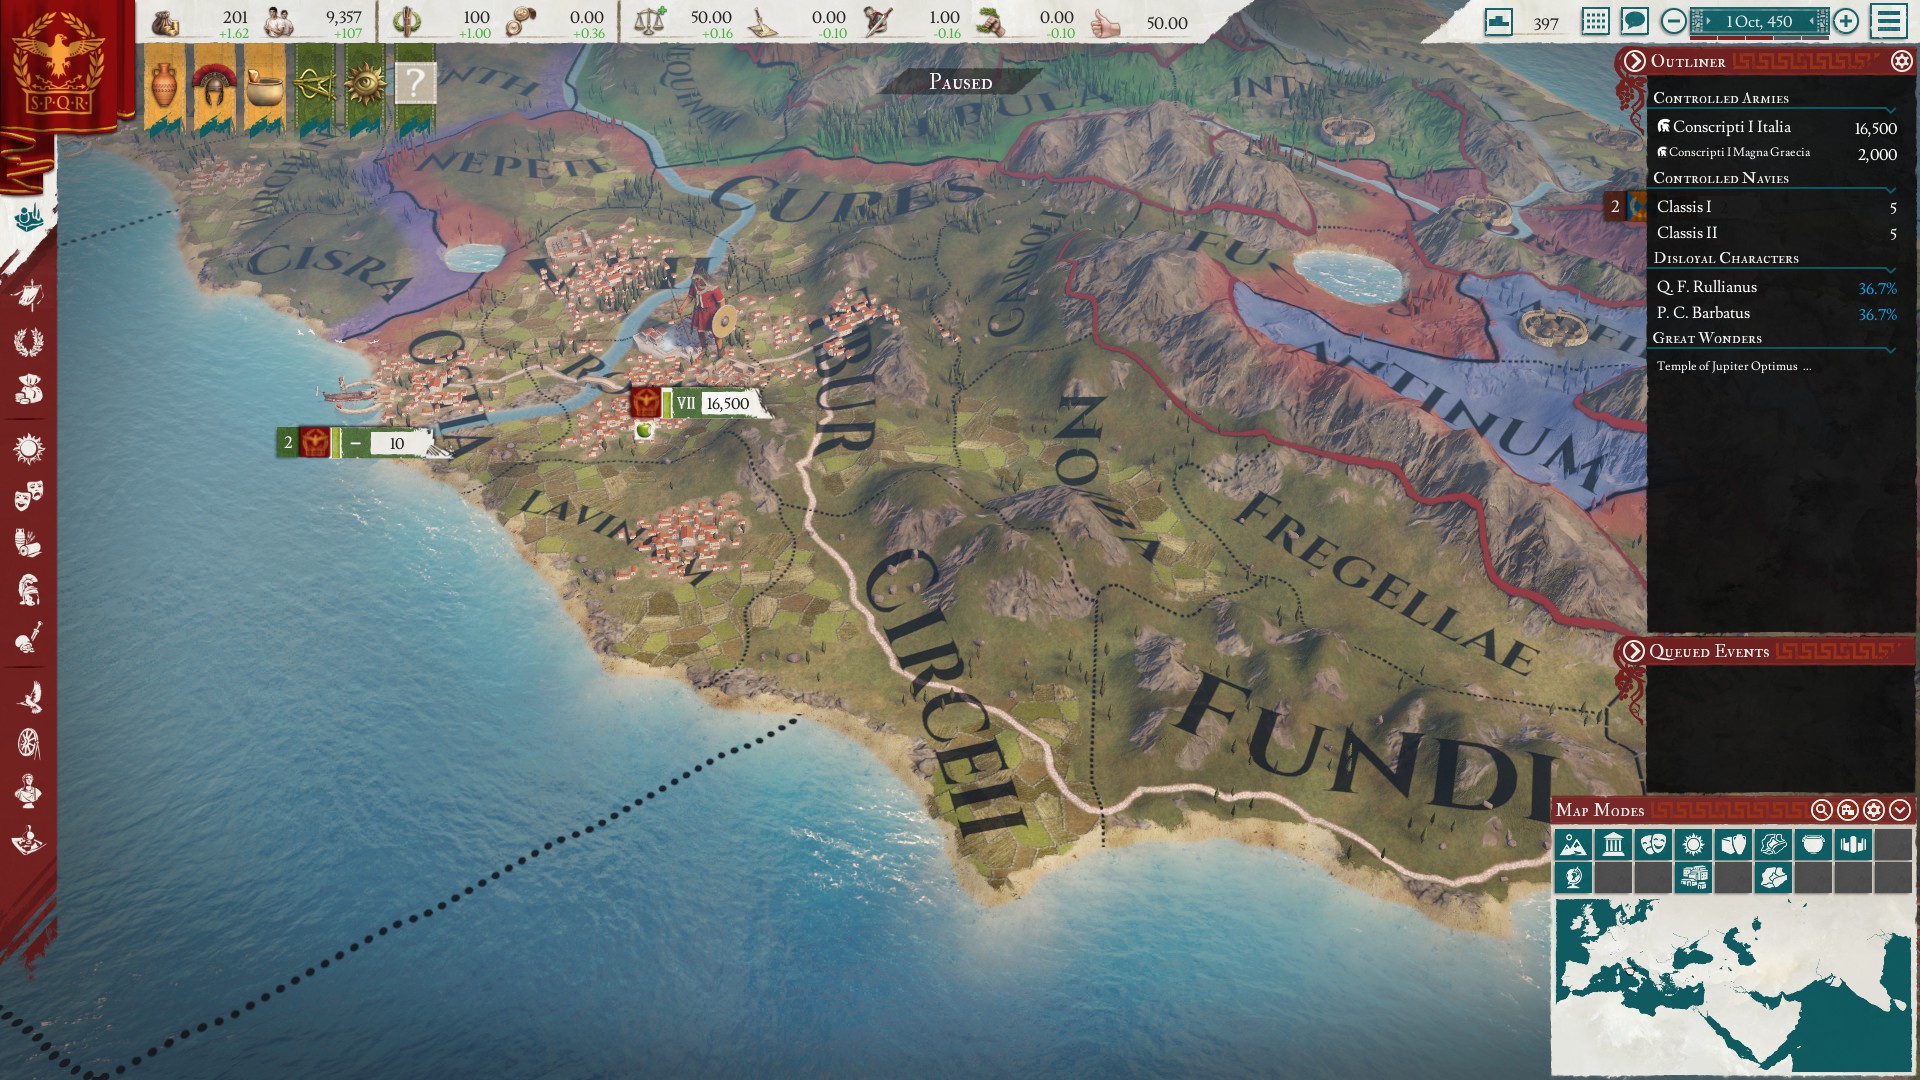This screenshot has height=1080, width=1920.
Task: Collapse the Map Modes panel chevron
Action: (1900, 810)
